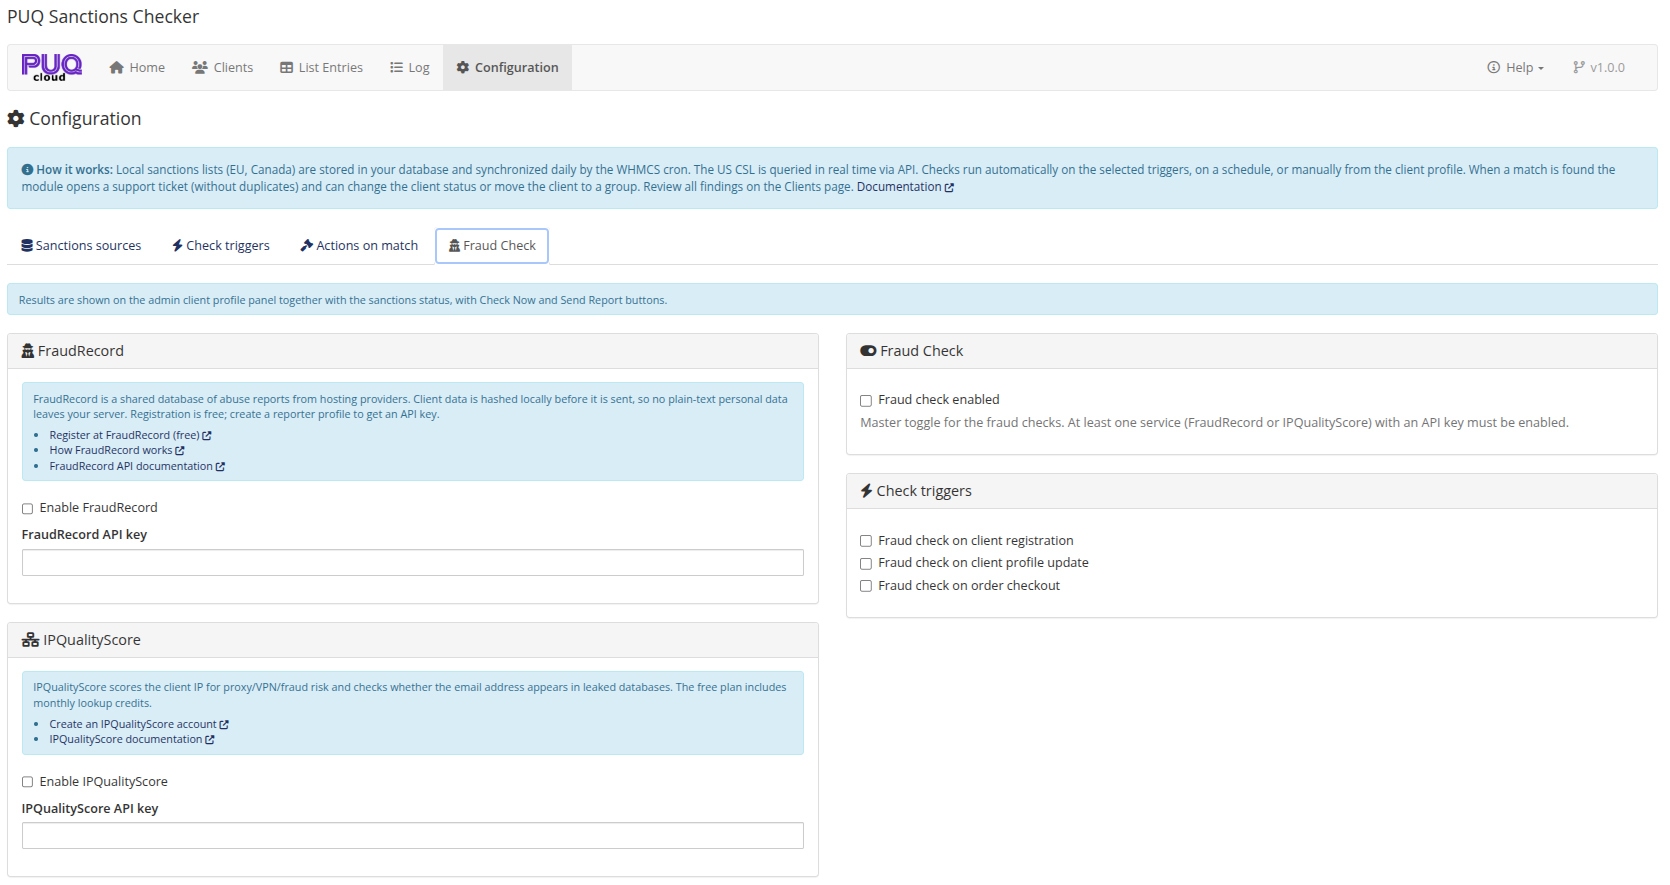Screen dimensions: 1670x885
Task: Go to the Home page
Action: [x=137, y=67]
